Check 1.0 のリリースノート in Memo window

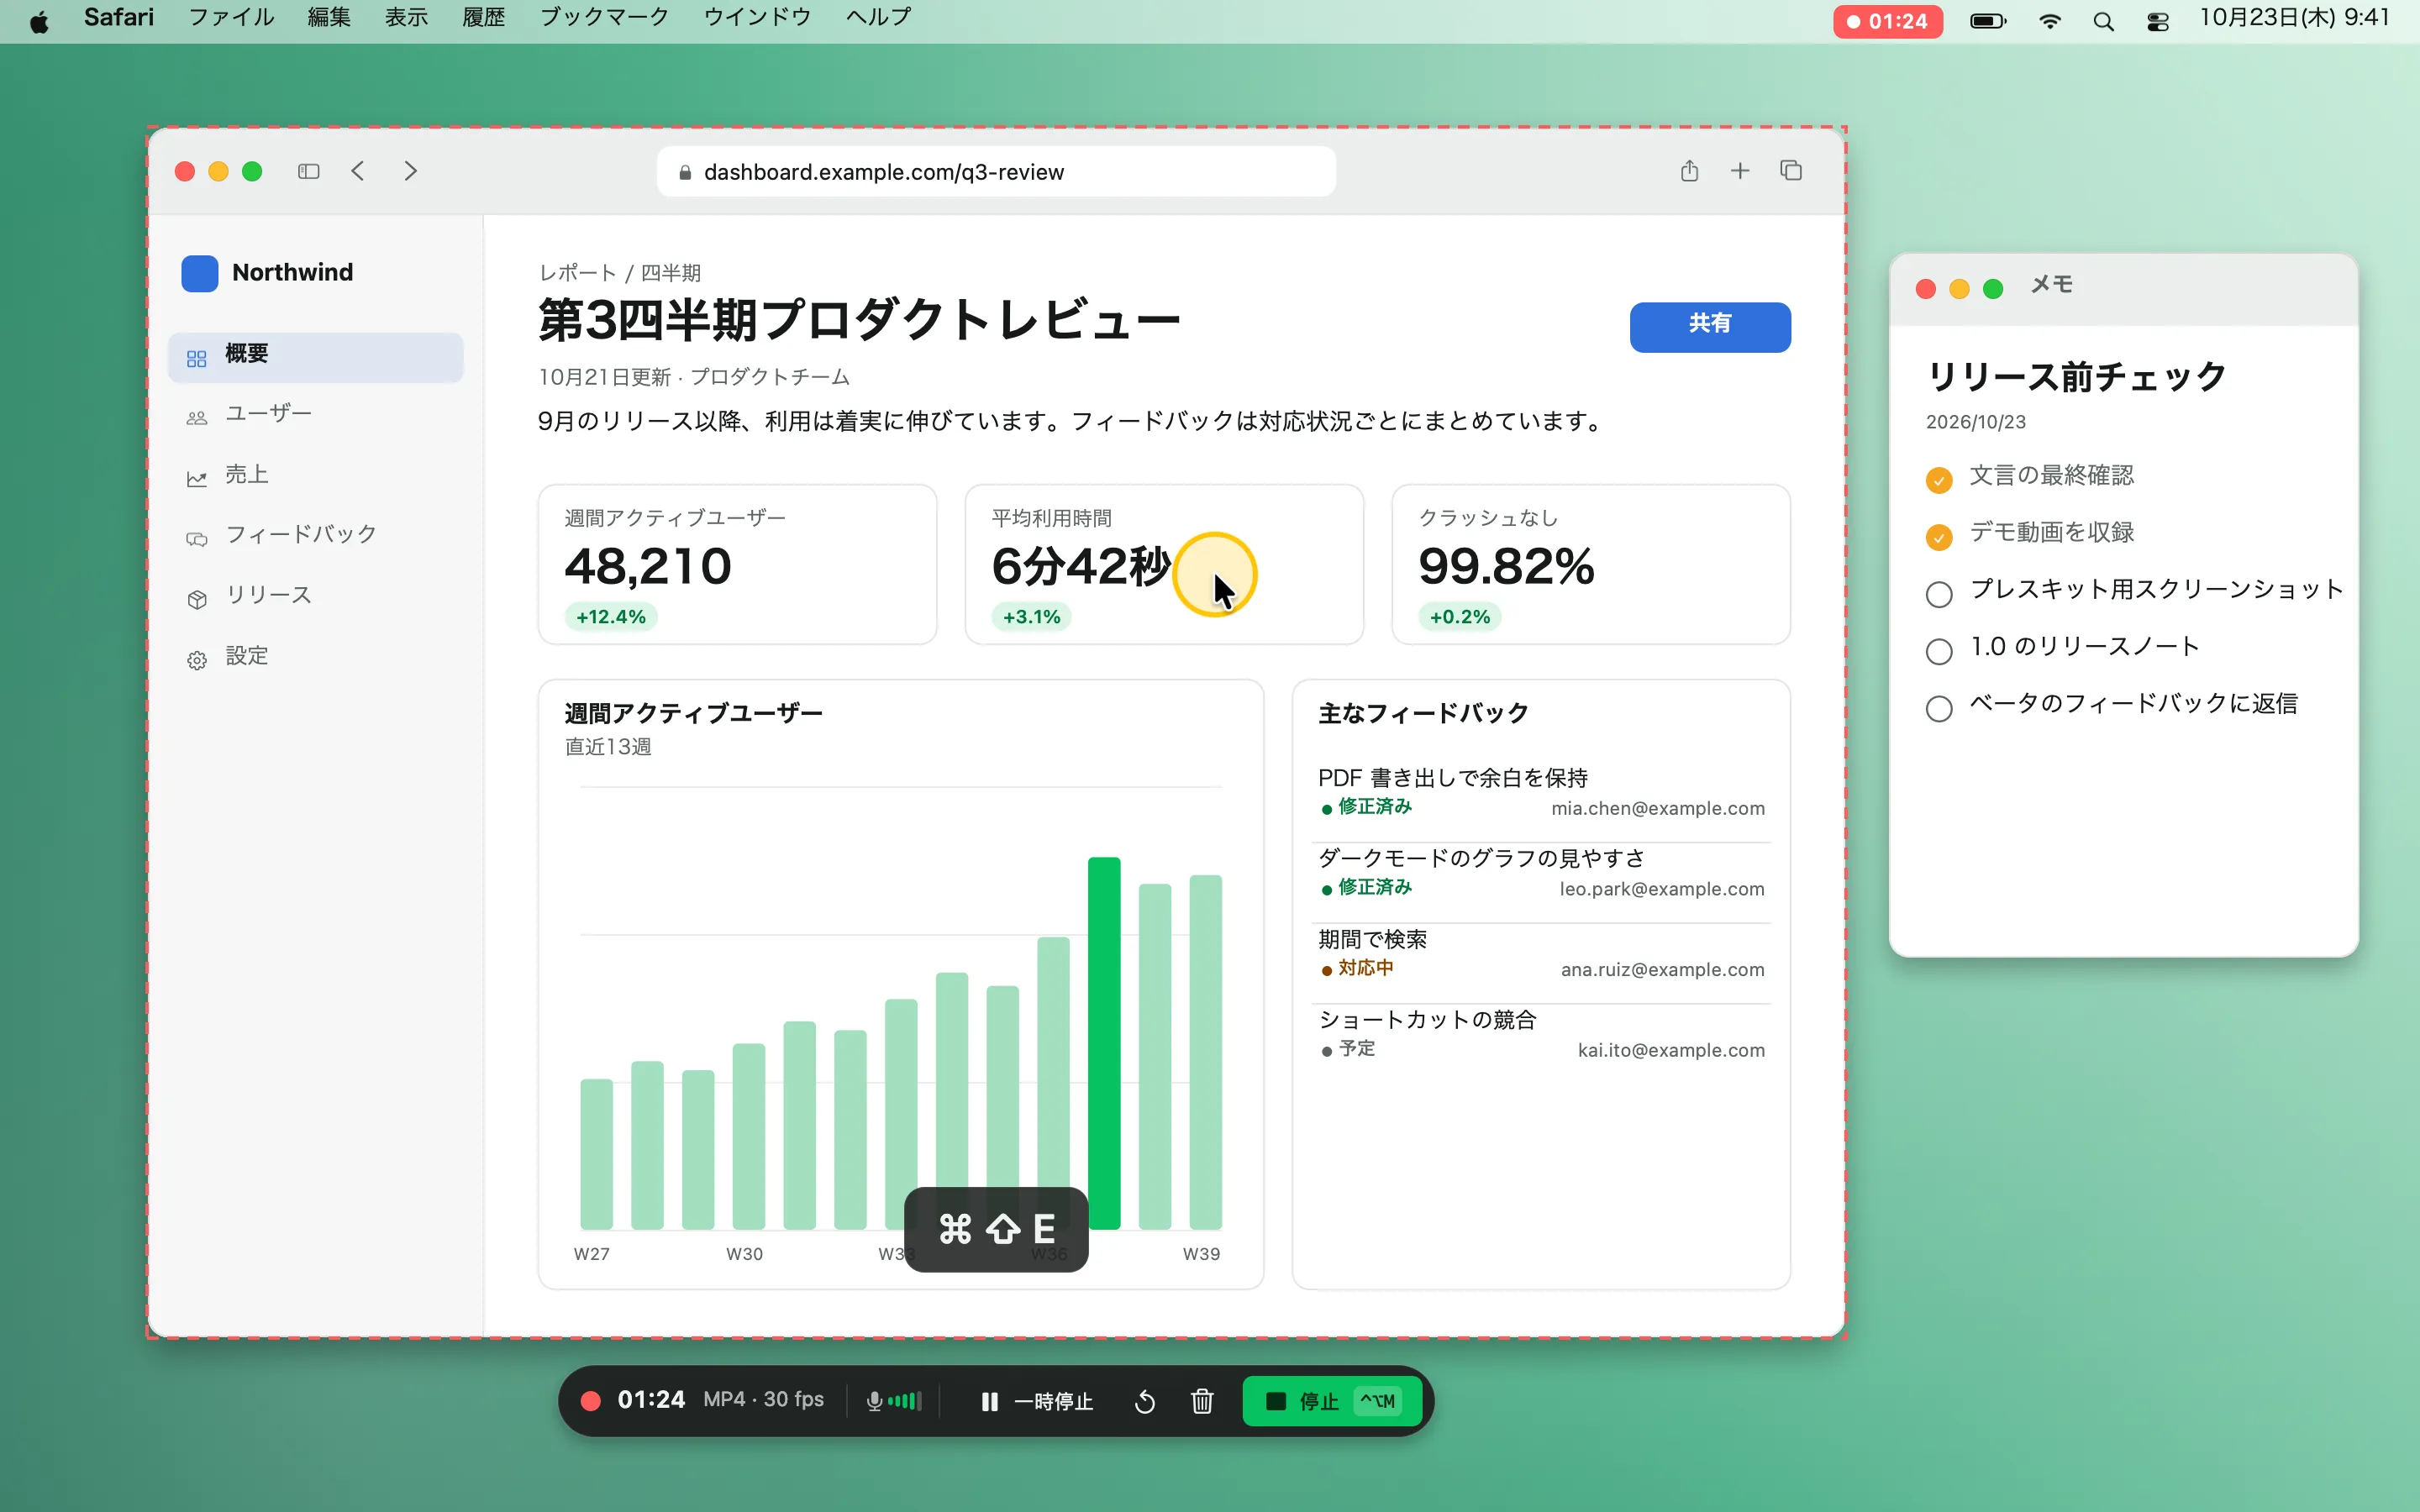pyautogui.click(x=1939, y=651)
